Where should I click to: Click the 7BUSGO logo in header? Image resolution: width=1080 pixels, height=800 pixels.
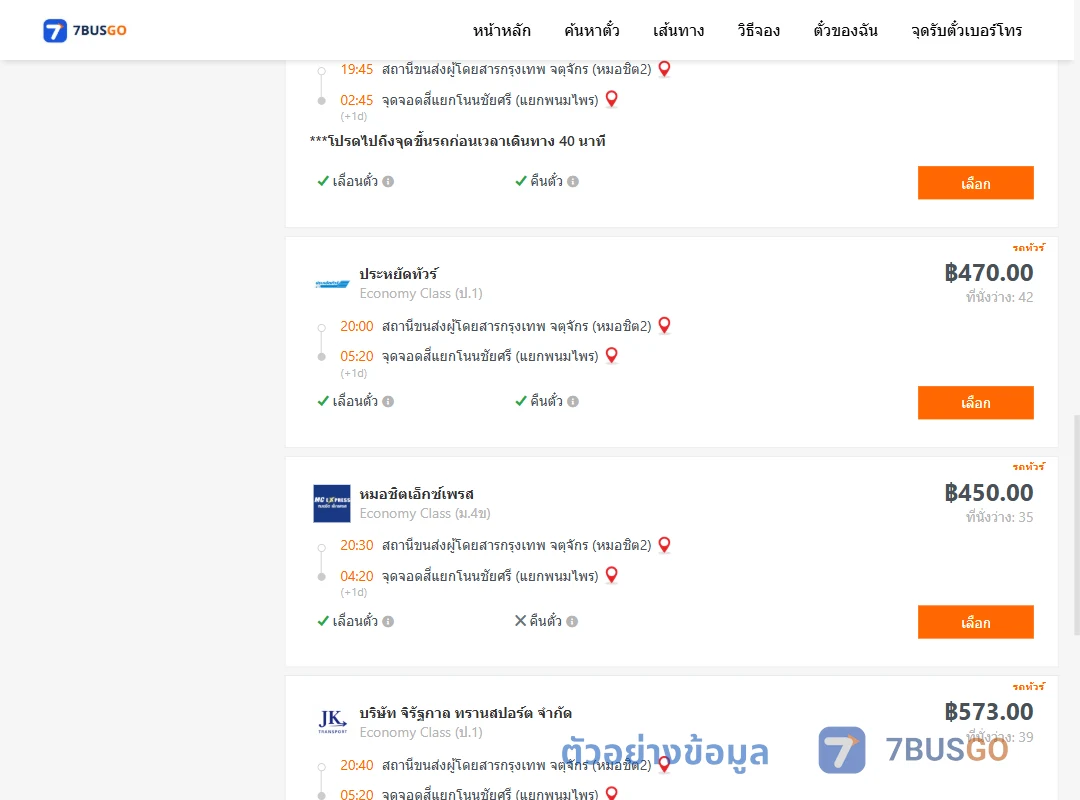coord(85,30)
